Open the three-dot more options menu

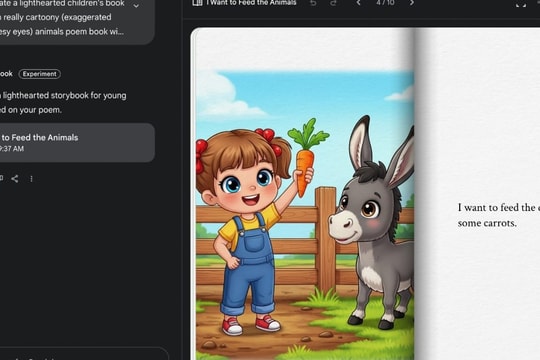click(x=31, y=179)
